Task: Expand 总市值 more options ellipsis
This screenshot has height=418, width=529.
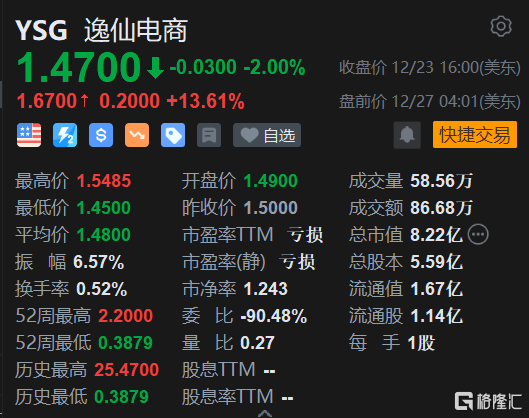Action: tap(478, 234)
